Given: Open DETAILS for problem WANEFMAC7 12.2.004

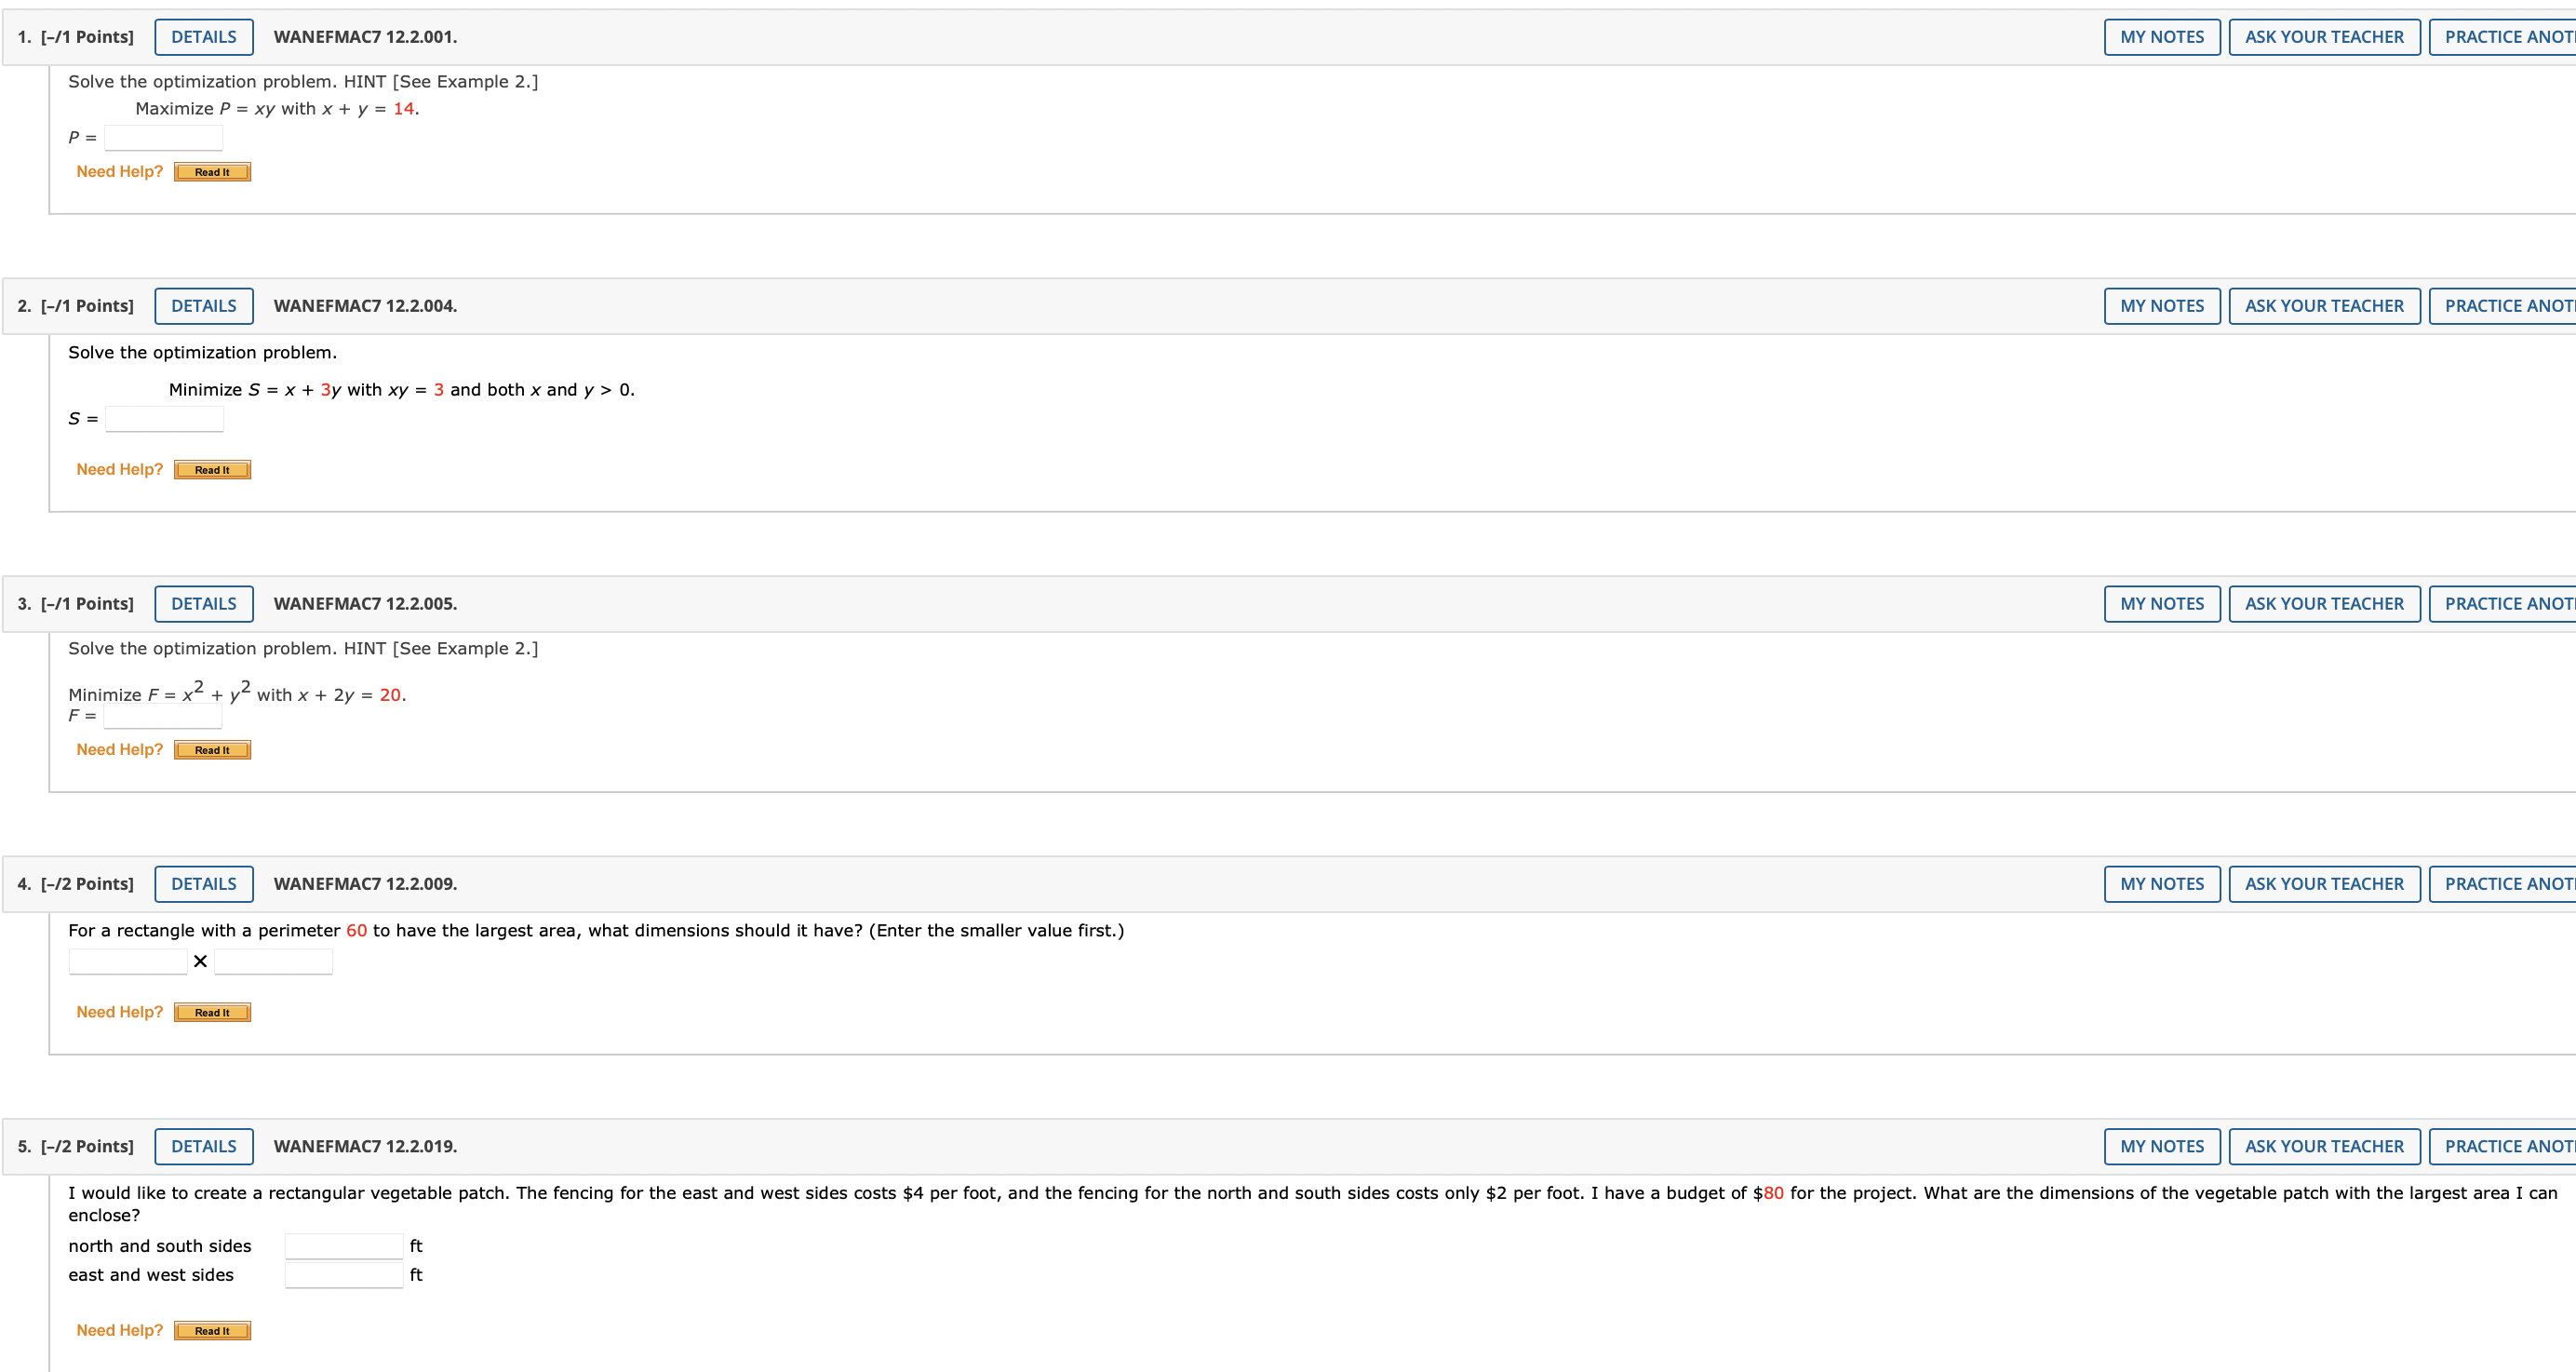Looking at the screenshot, I should pos(203,305).
